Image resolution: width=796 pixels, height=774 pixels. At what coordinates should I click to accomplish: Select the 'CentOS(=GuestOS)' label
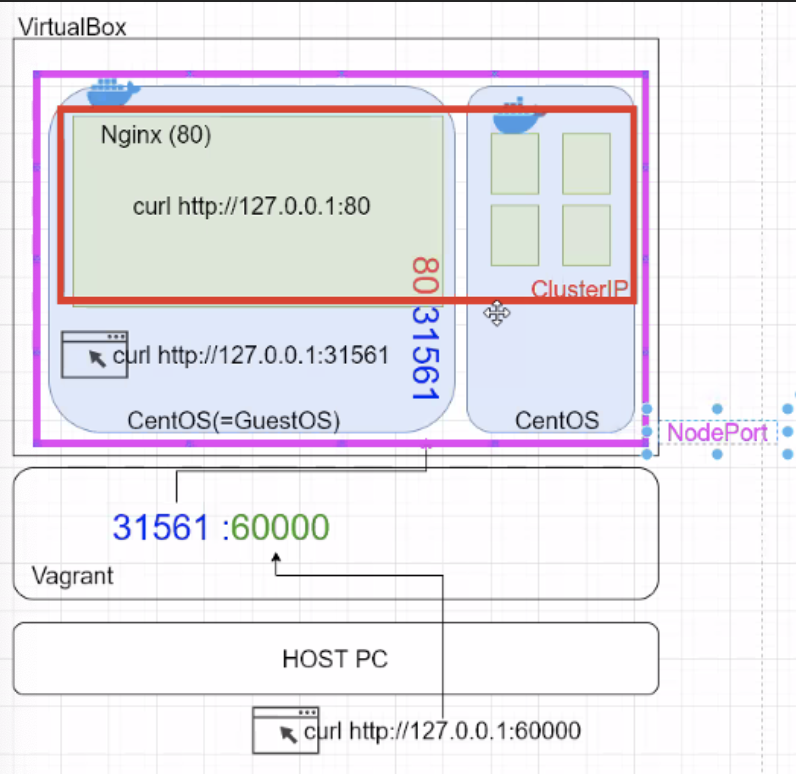(x=234, y=421)
